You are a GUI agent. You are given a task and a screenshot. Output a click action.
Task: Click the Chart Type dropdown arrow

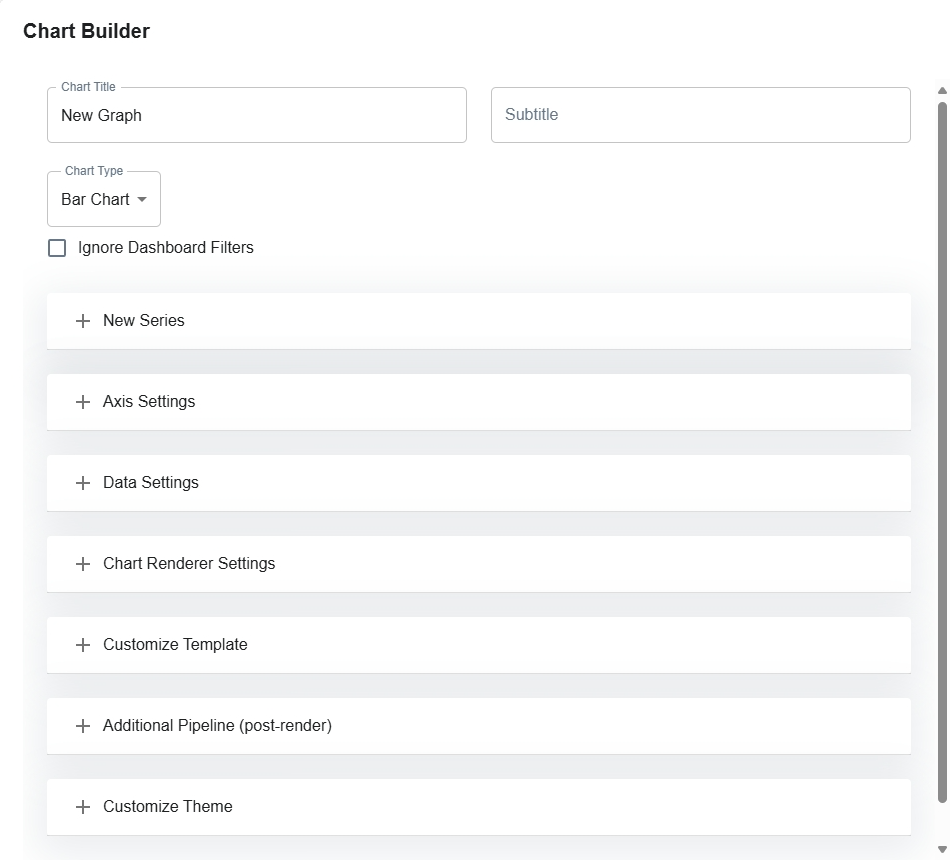pyautogui.click(x=142, y=200)
